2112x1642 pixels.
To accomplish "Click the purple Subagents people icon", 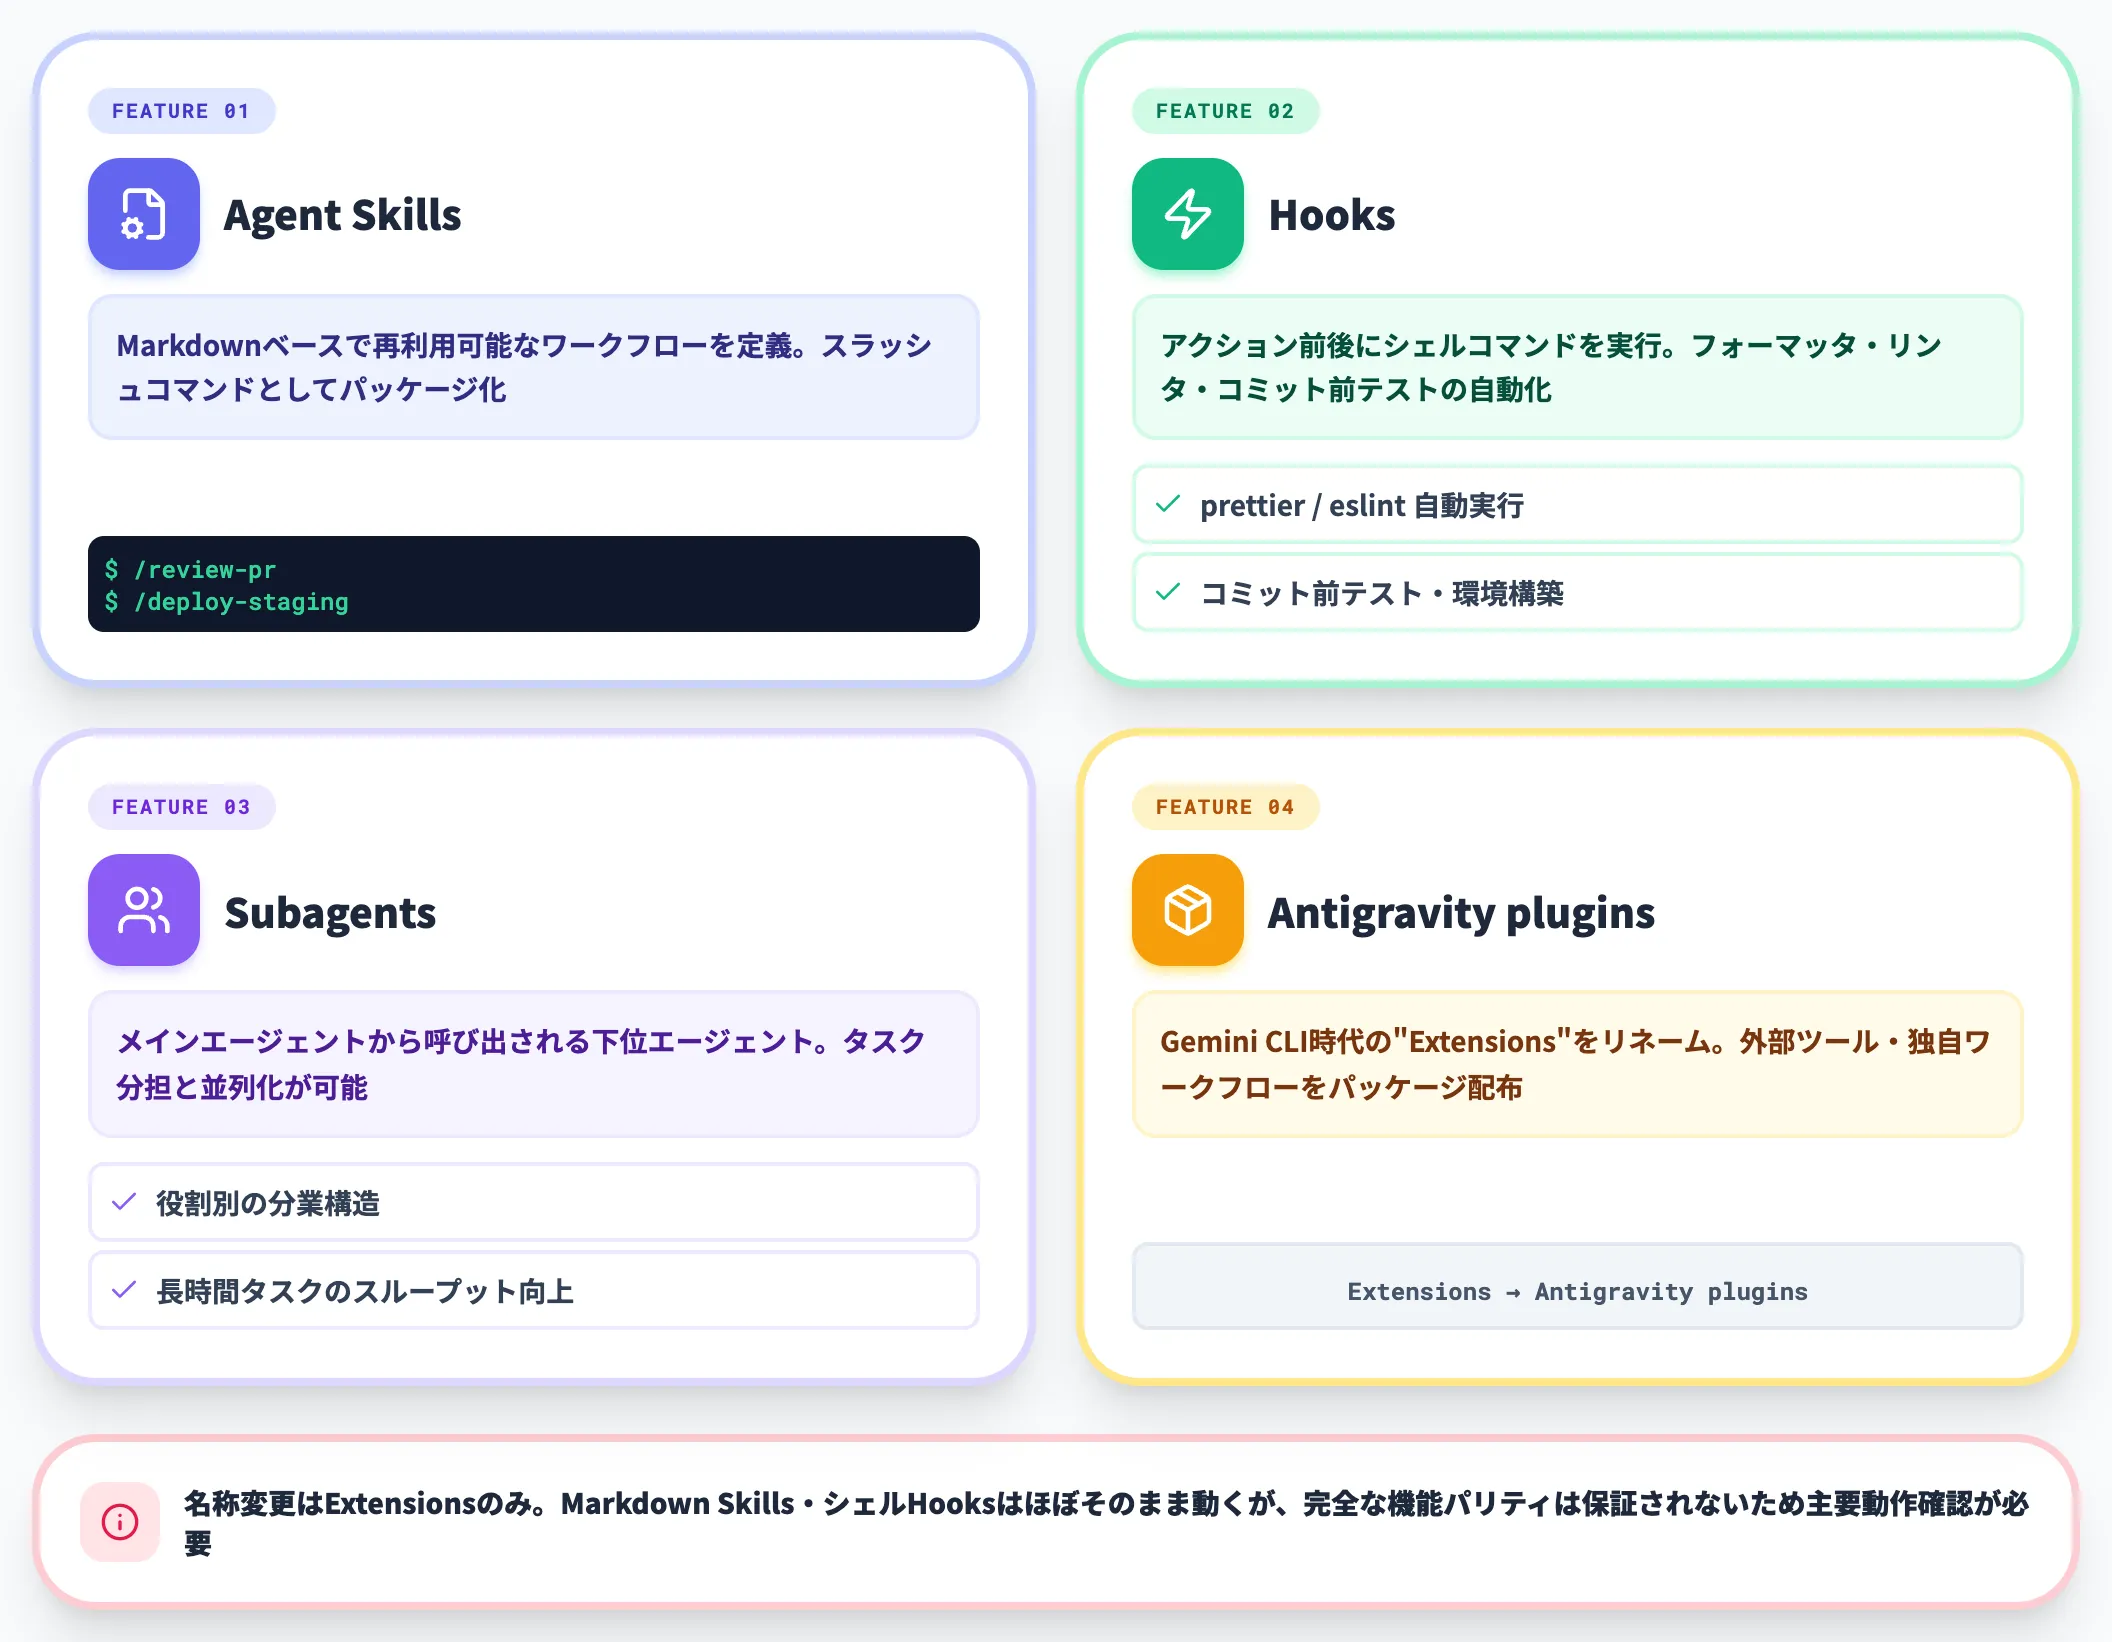I will coord(144,910).
